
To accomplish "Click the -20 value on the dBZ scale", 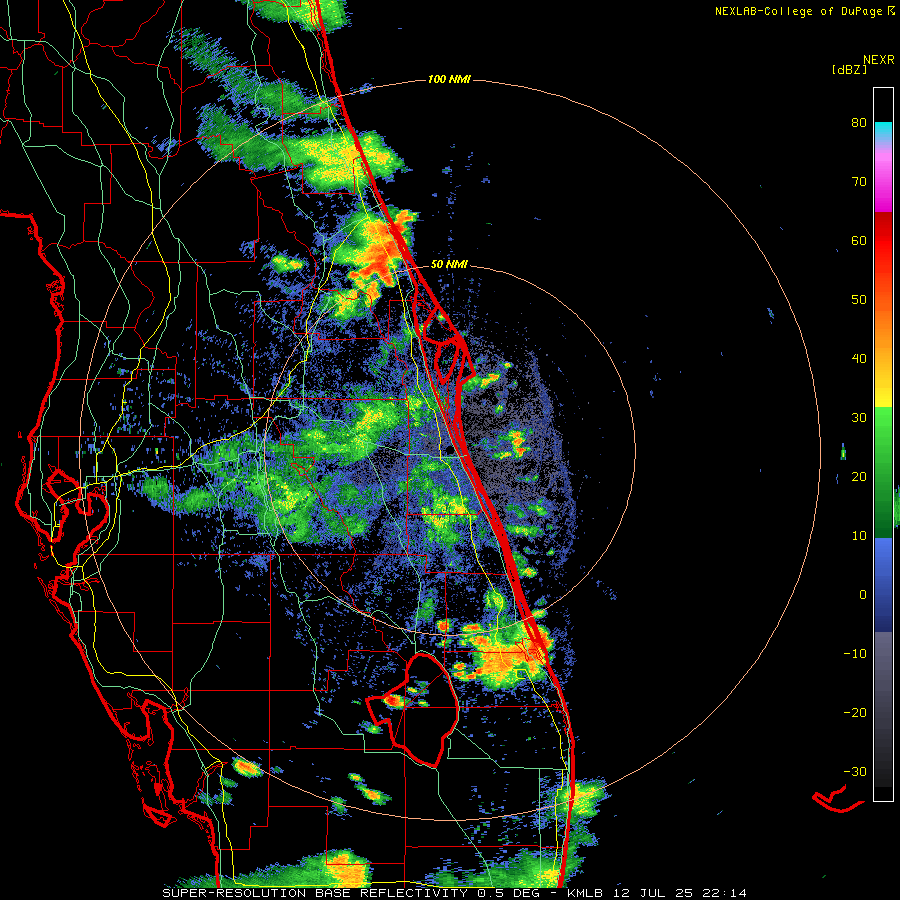I will (855, 713).
